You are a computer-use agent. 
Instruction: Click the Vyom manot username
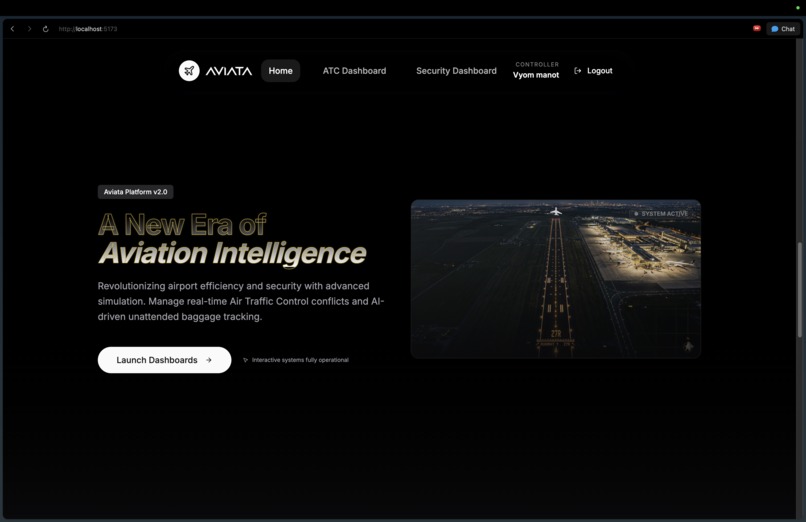[x=536, y=75]
